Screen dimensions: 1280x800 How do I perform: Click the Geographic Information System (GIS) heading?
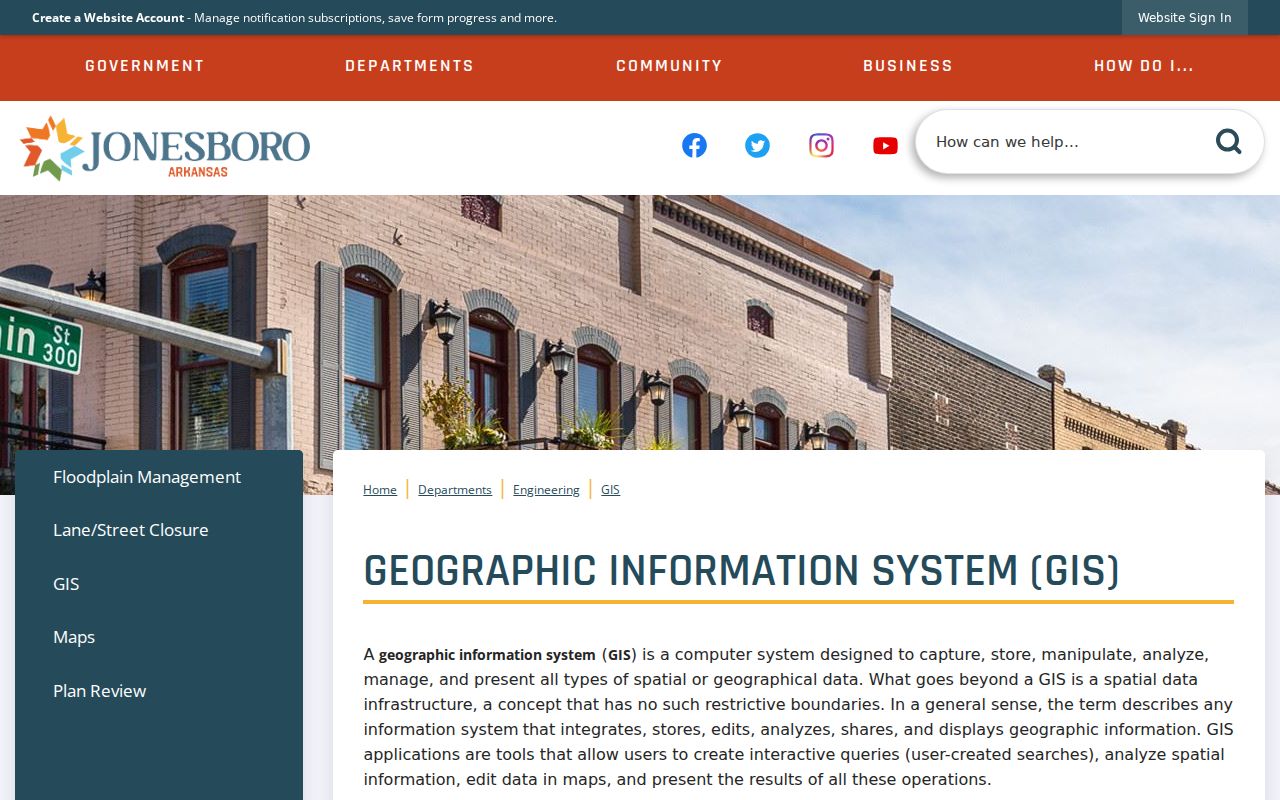pos(741,571)
